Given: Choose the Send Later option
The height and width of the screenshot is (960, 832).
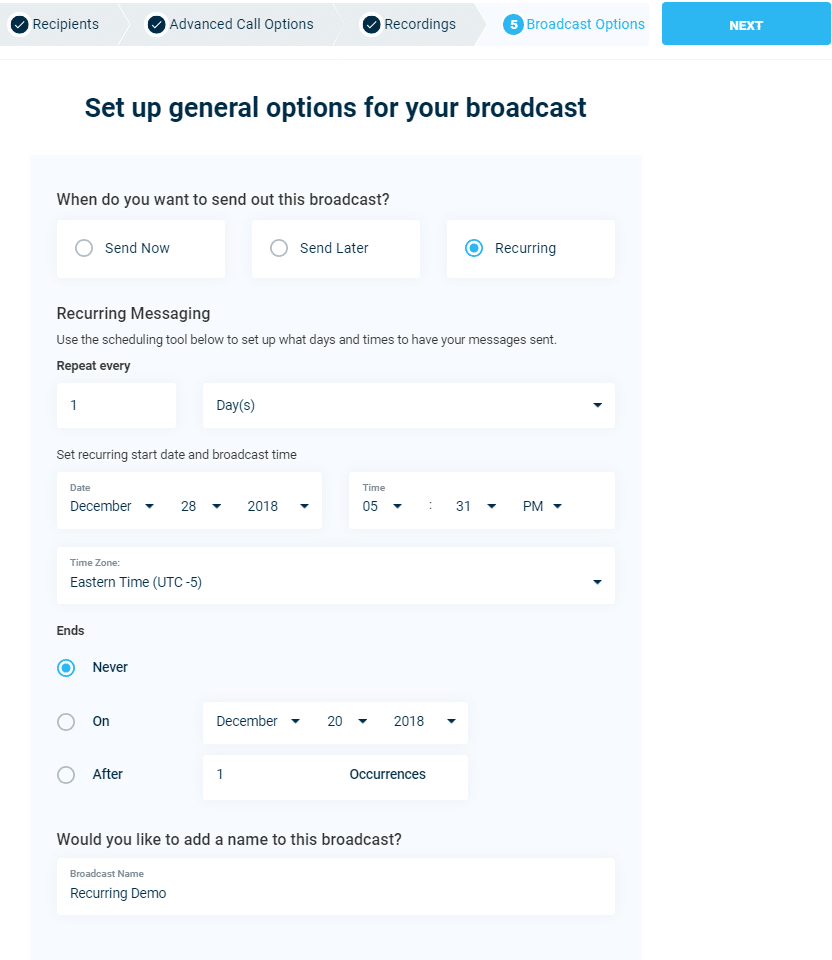Looking at the screenshot, I should pyautogui.click(x=280, y=248).
